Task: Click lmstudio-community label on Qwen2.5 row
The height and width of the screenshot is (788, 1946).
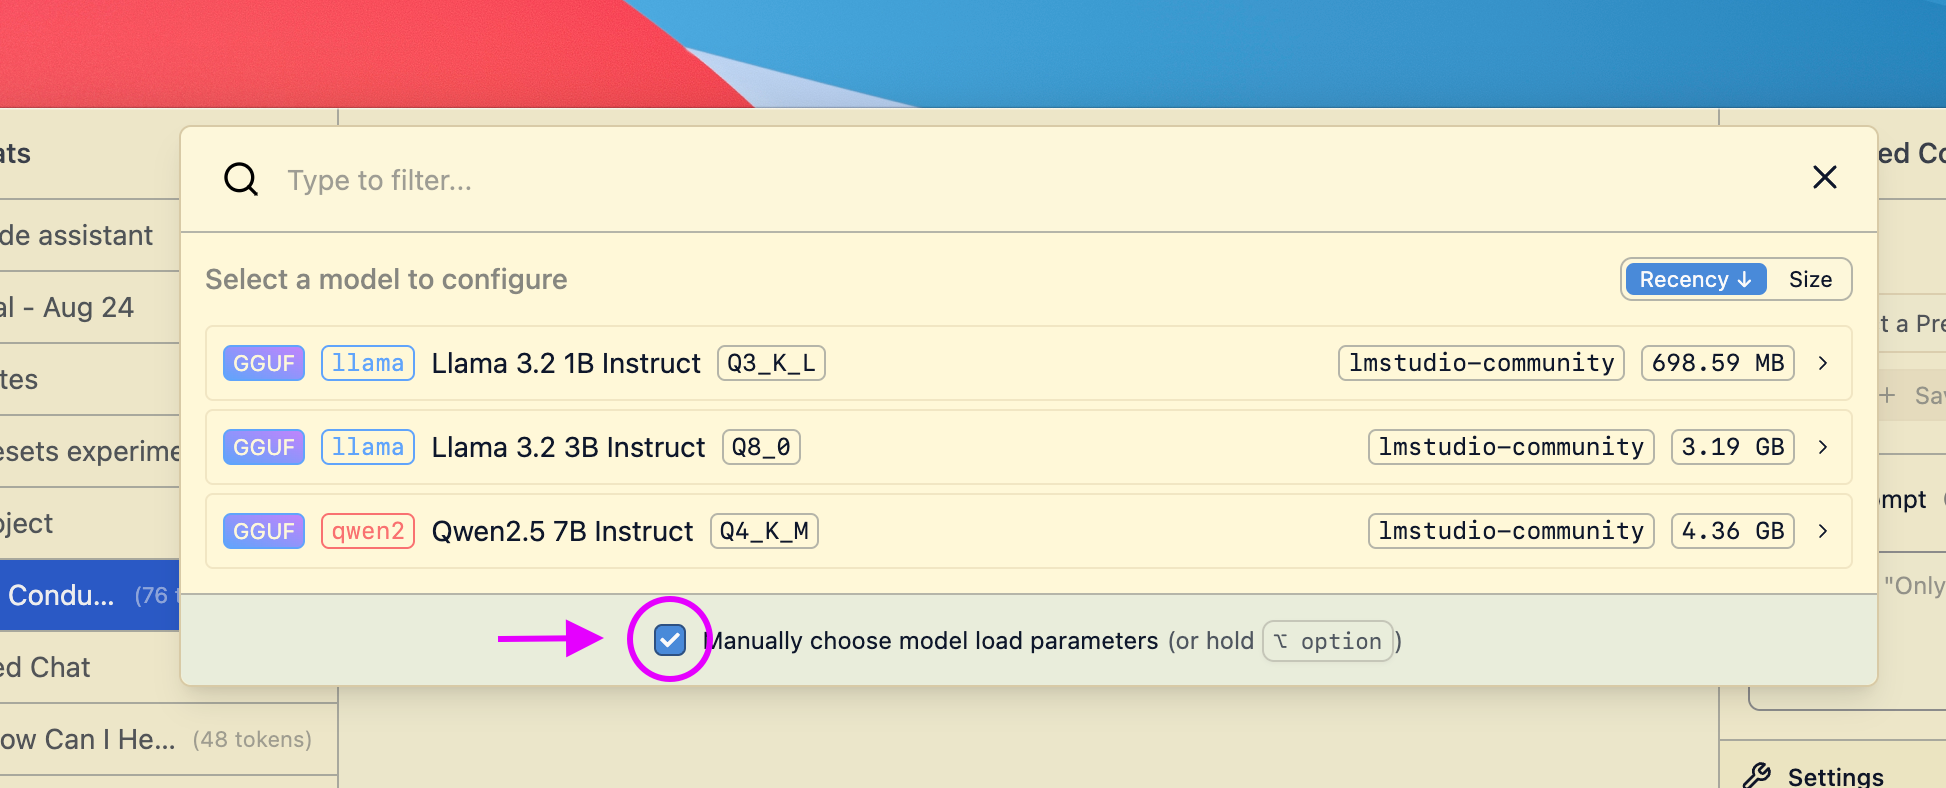Action: 1511,531
